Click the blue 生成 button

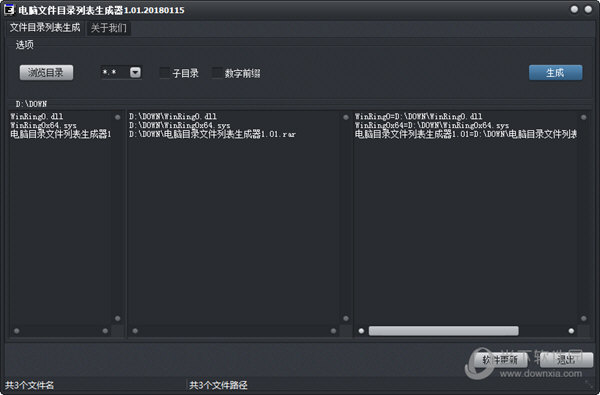coord(556,72)
